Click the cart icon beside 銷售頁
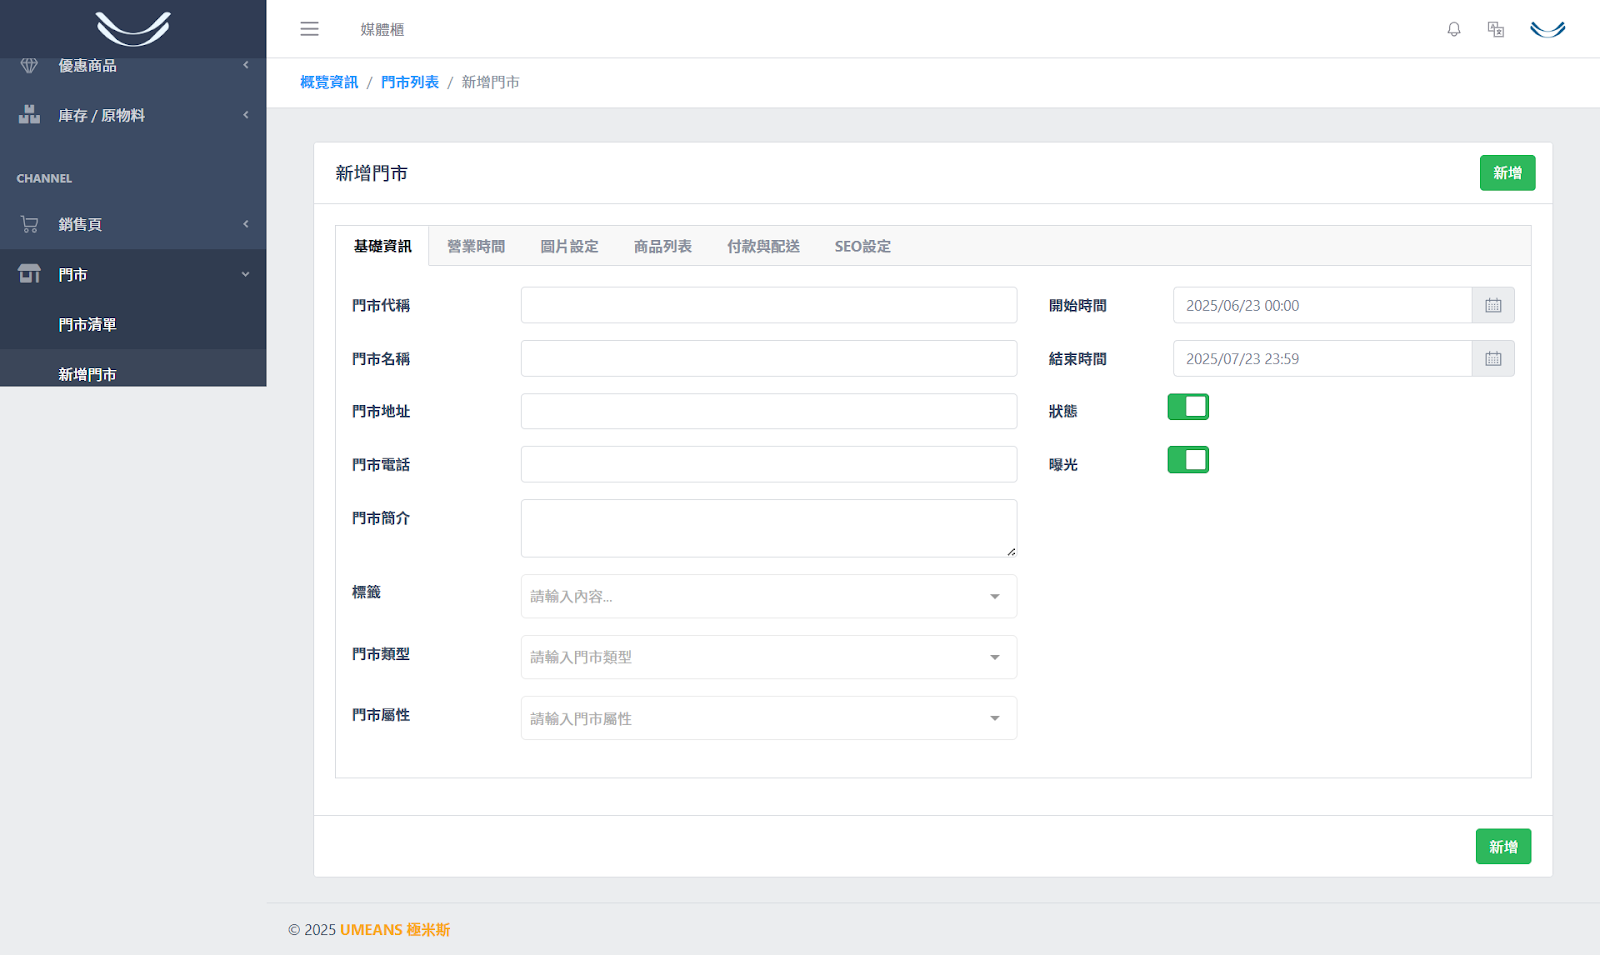1600x955 pixels. tap(29, 224)
